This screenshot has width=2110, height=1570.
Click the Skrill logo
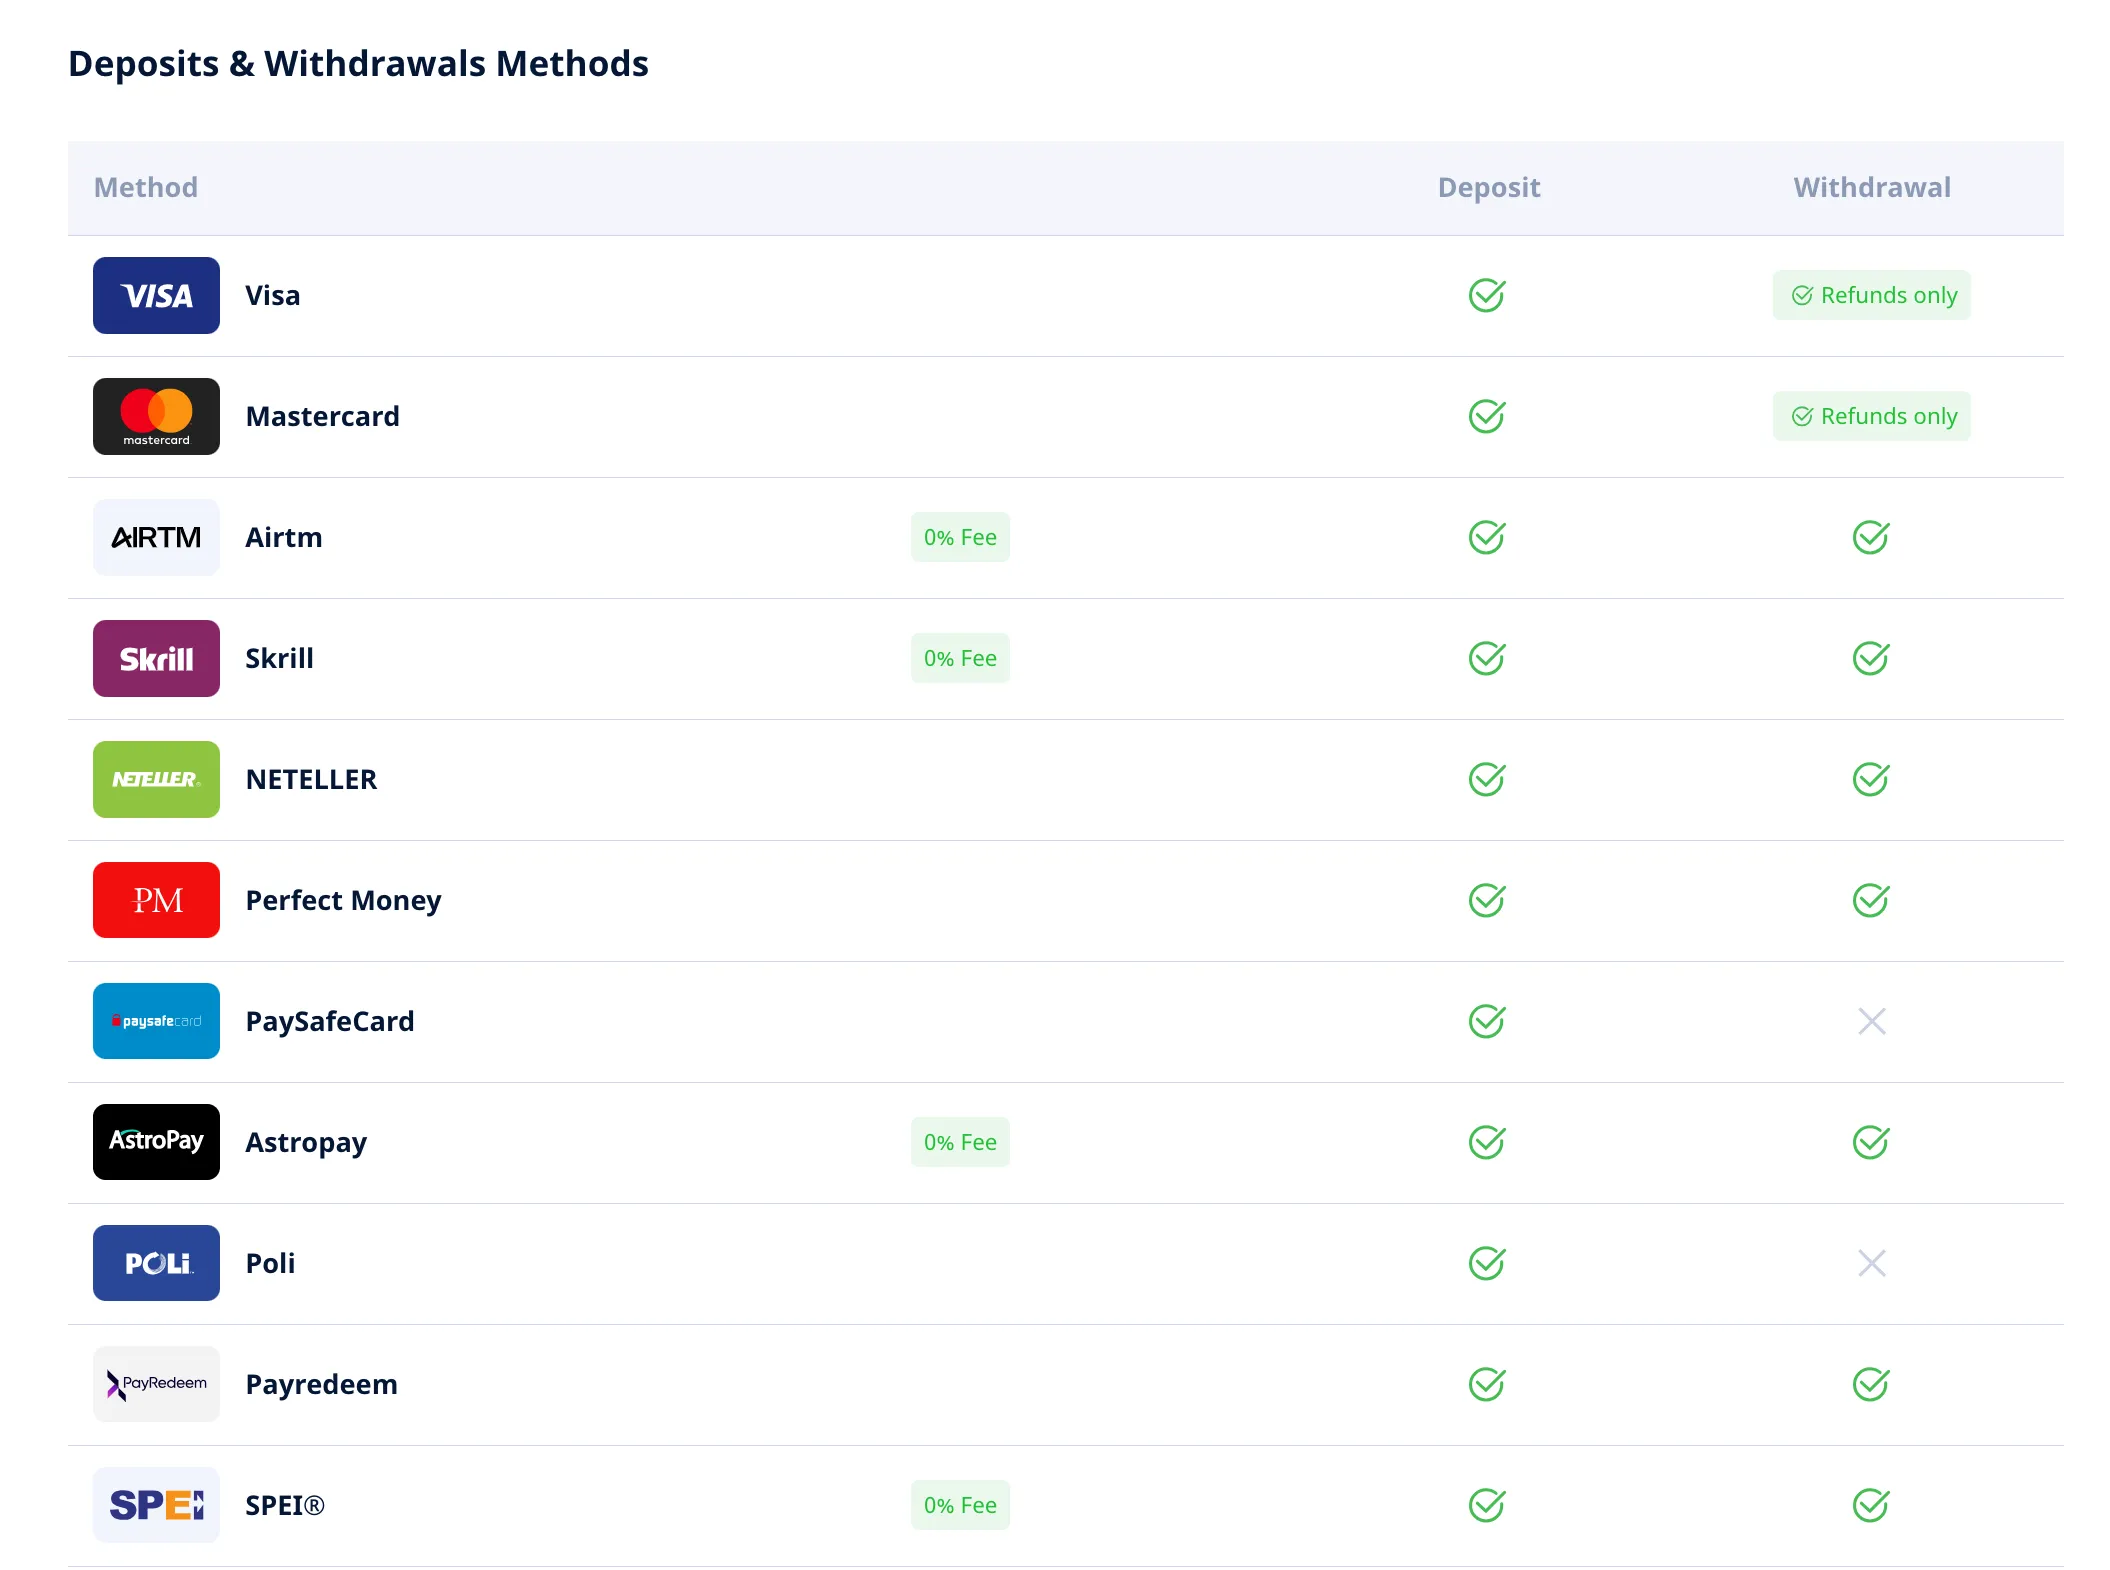[156, 658]
